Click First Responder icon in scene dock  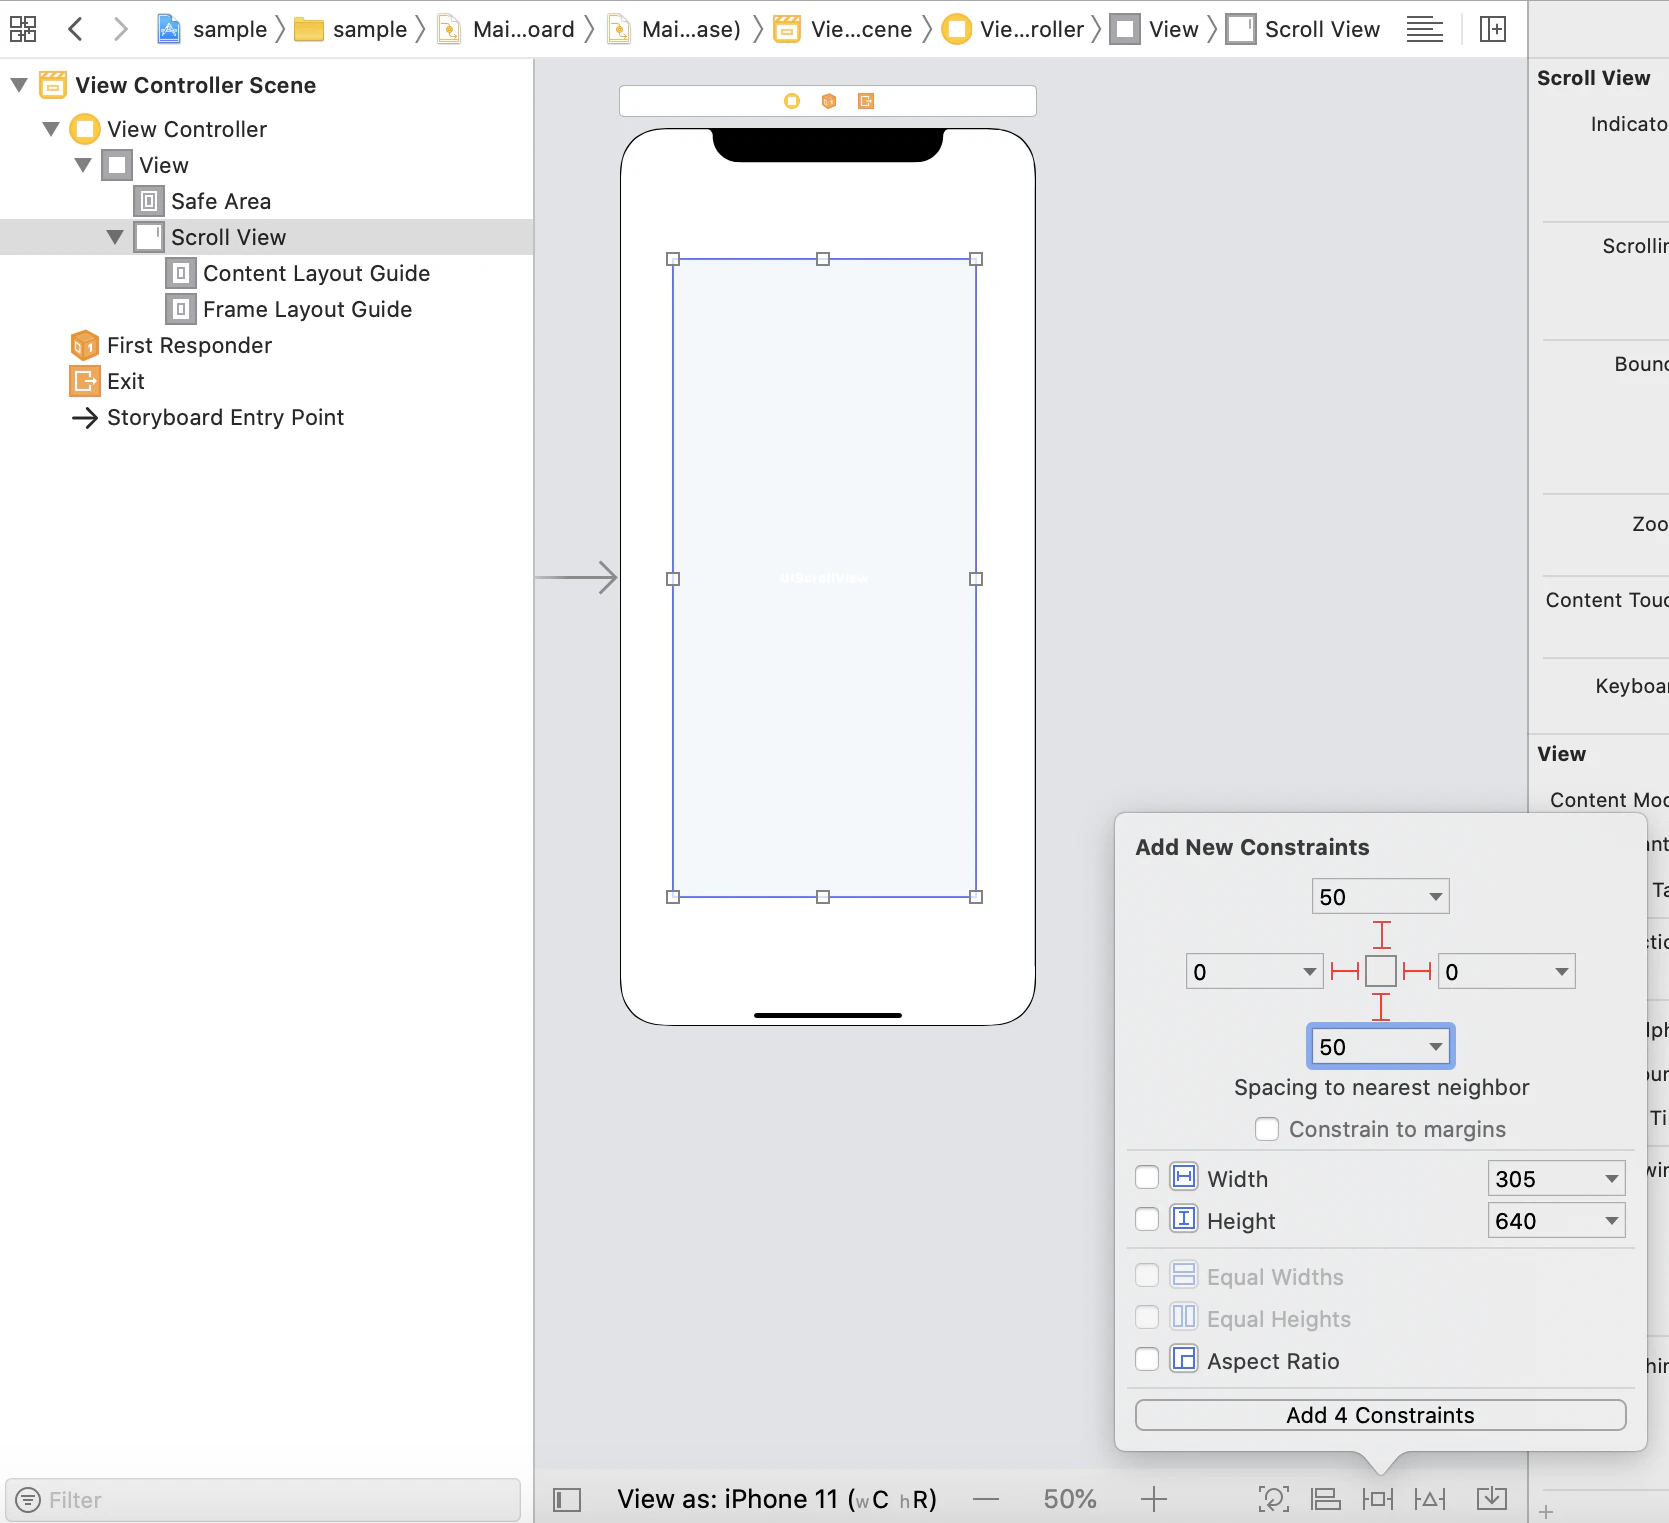click(x=829, y=101)
